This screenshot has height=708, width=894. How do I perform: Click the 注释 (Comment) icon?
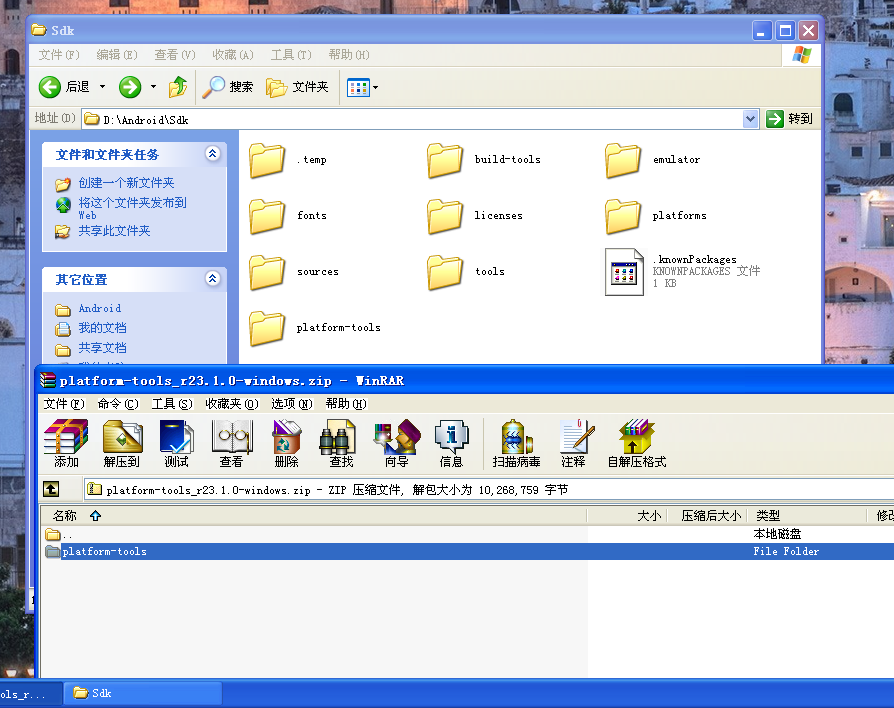coord(574,443)
